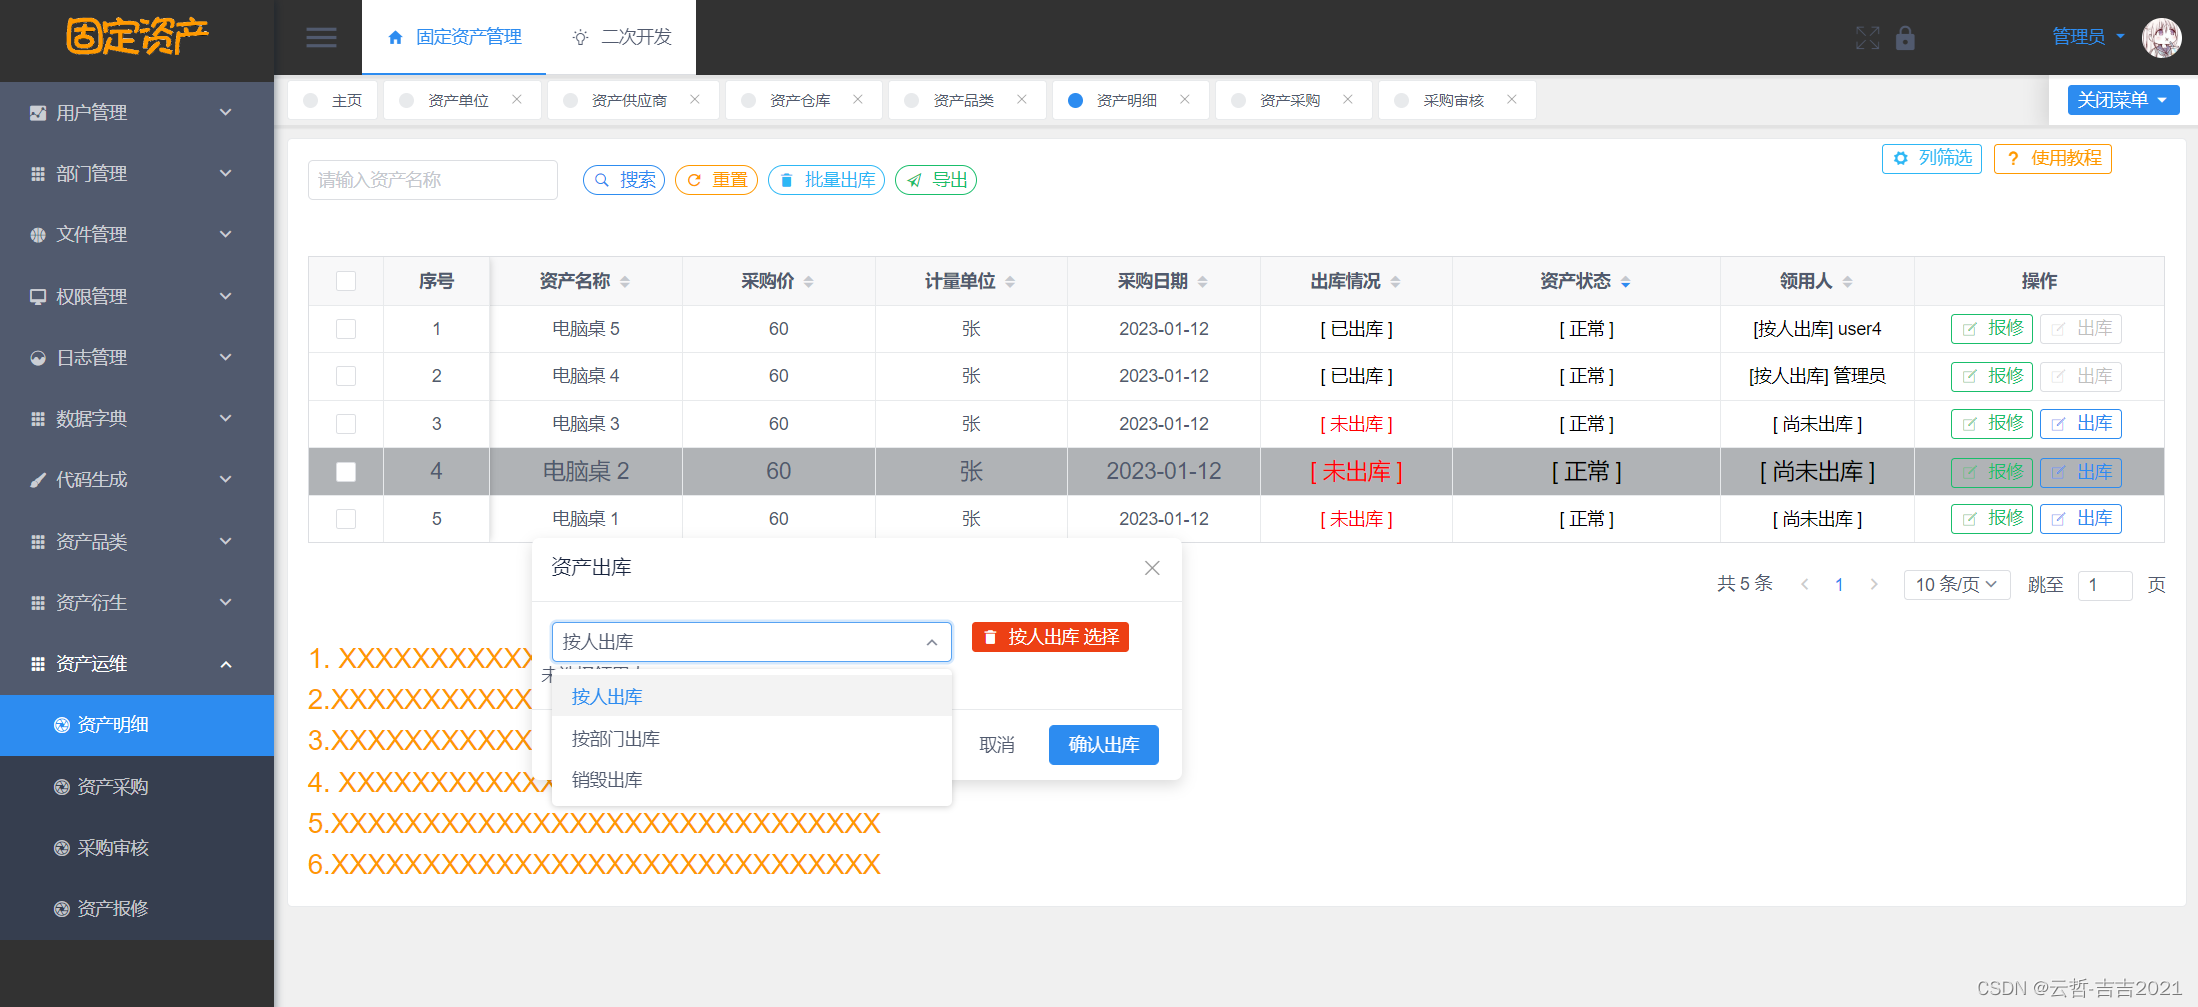Open 资产报修 in the sidebar submenu
This screenshot has width=2198, height=1007.
(137, 909)
